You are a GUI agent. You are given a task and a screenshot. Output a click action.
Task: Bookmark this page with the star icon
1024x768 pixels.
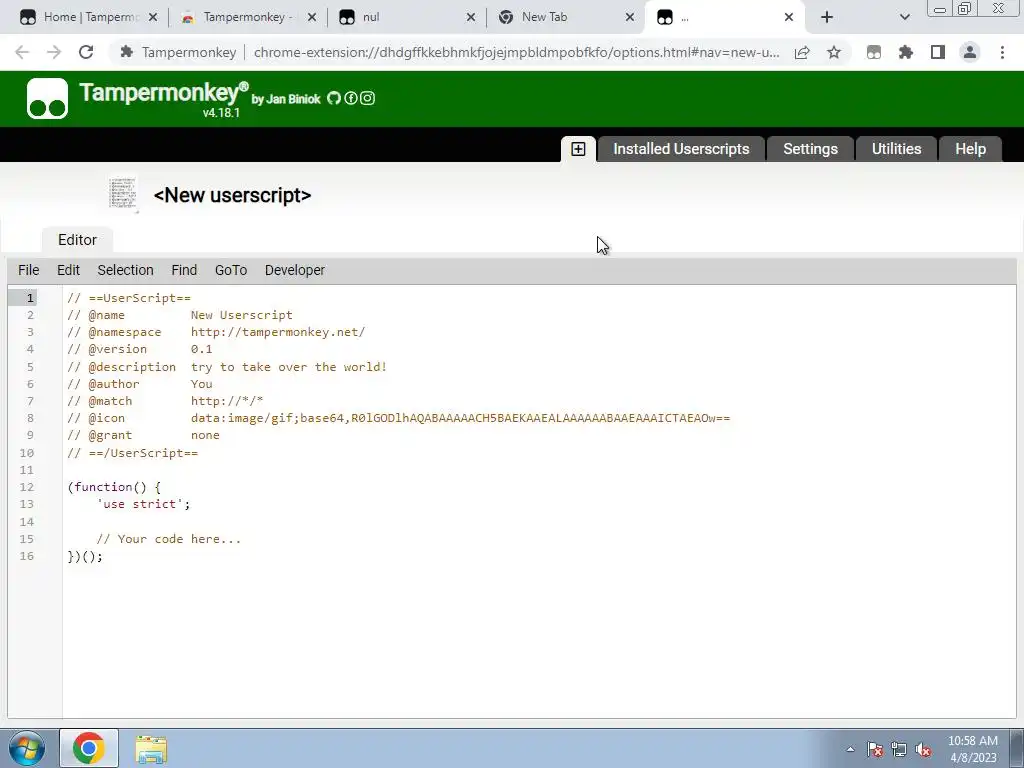pos(834,52)
